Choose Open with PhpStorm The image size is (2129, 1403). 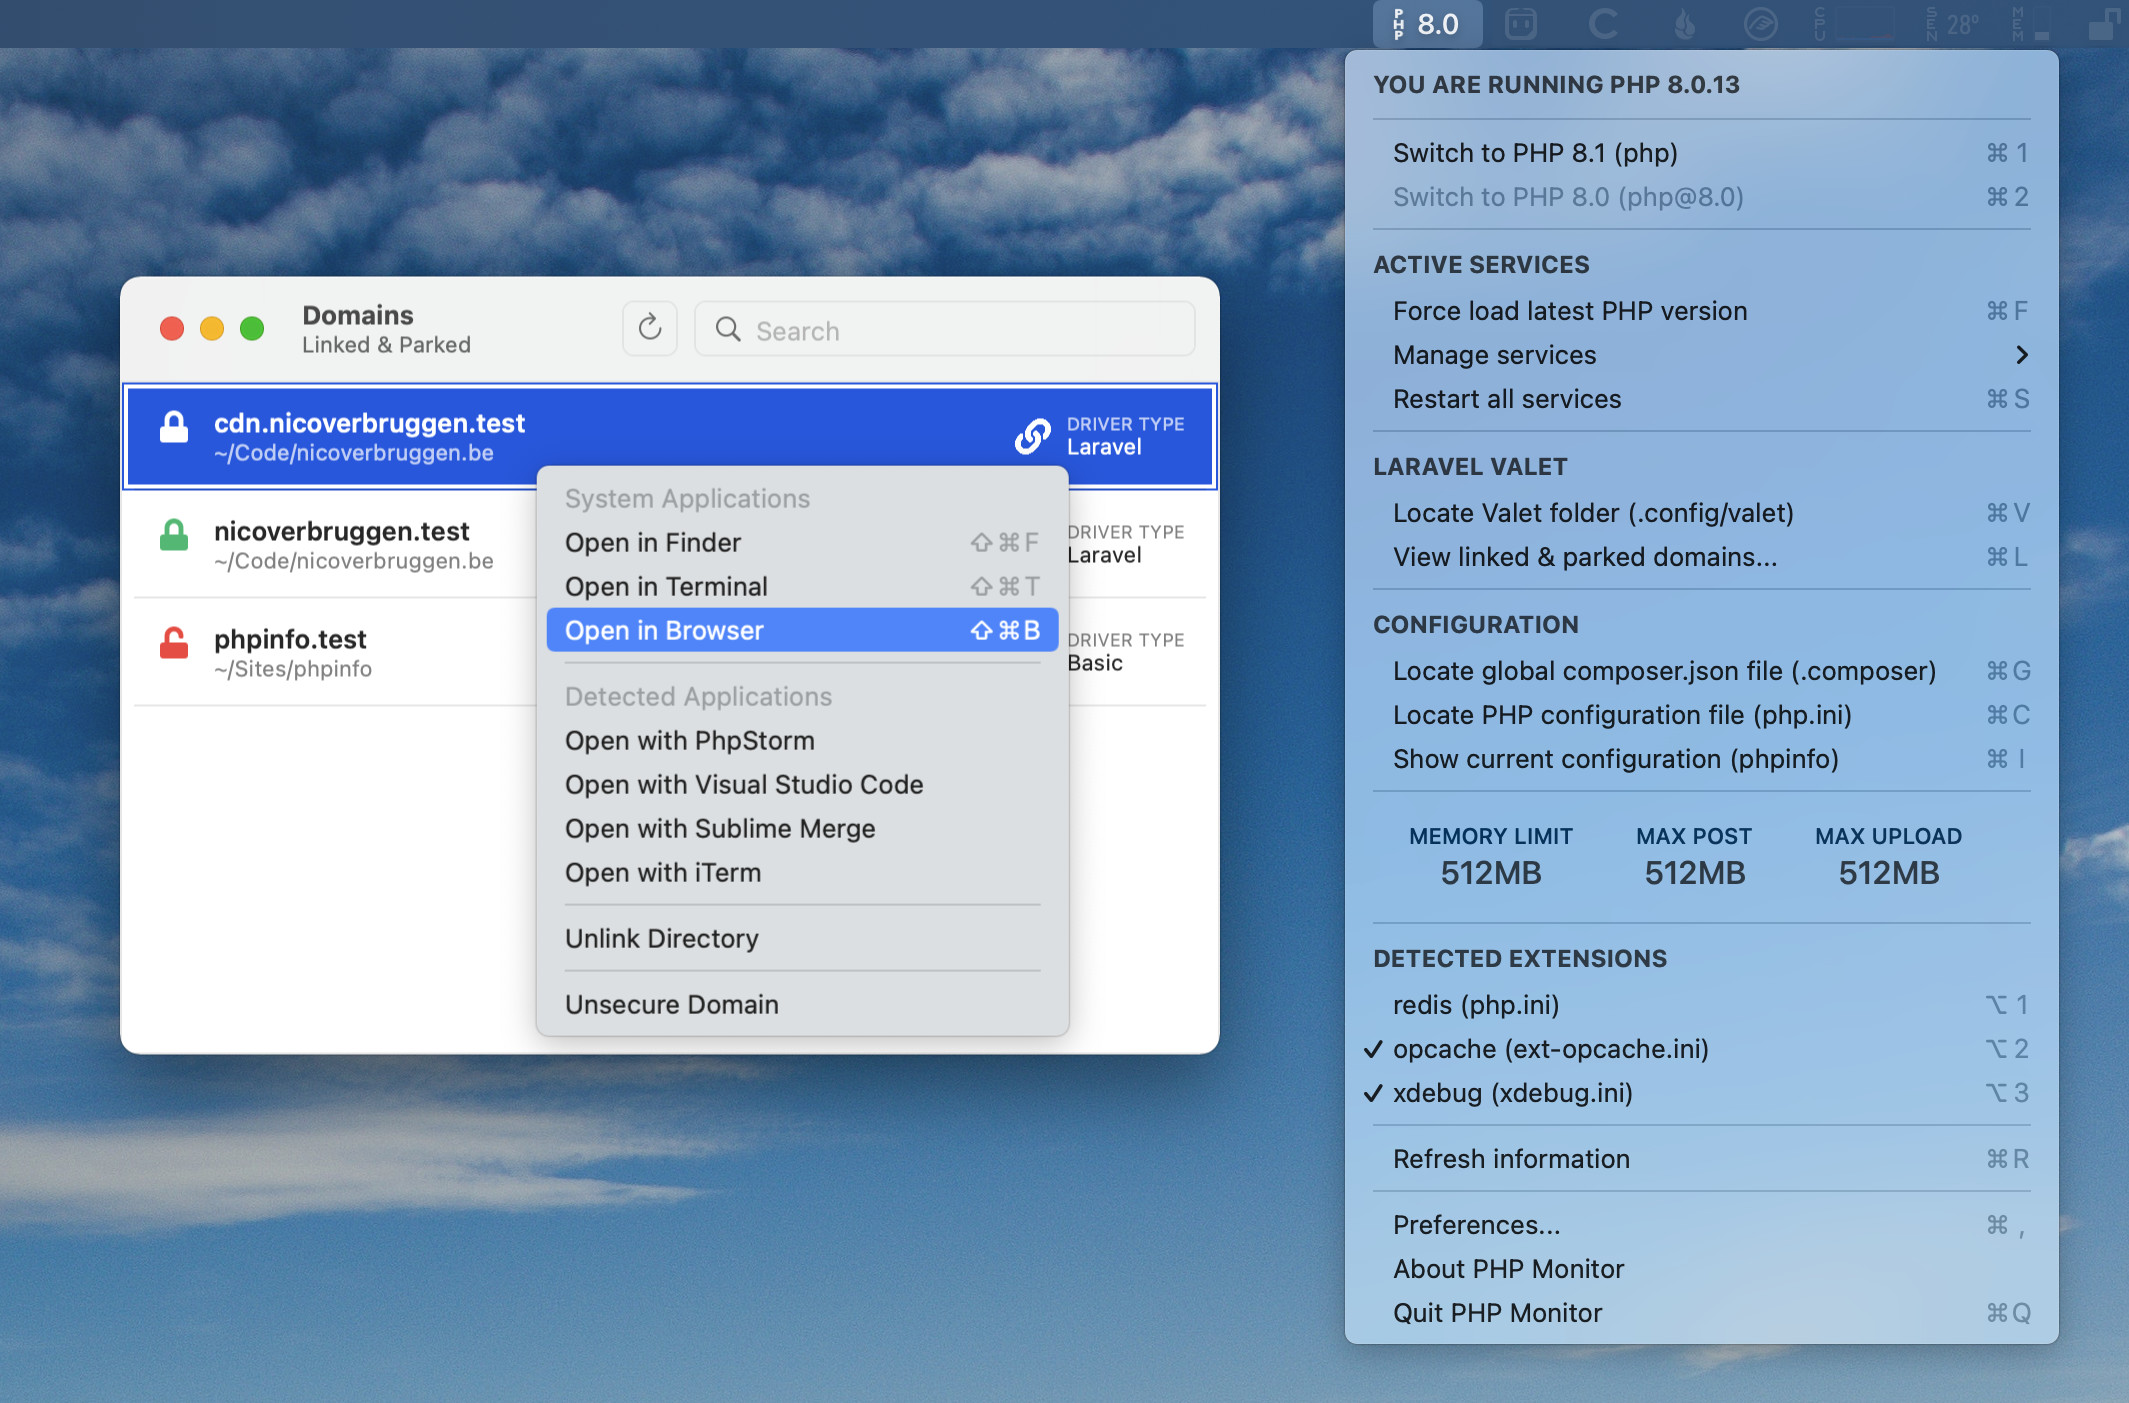pyautogui.click(x=802, y=740)
